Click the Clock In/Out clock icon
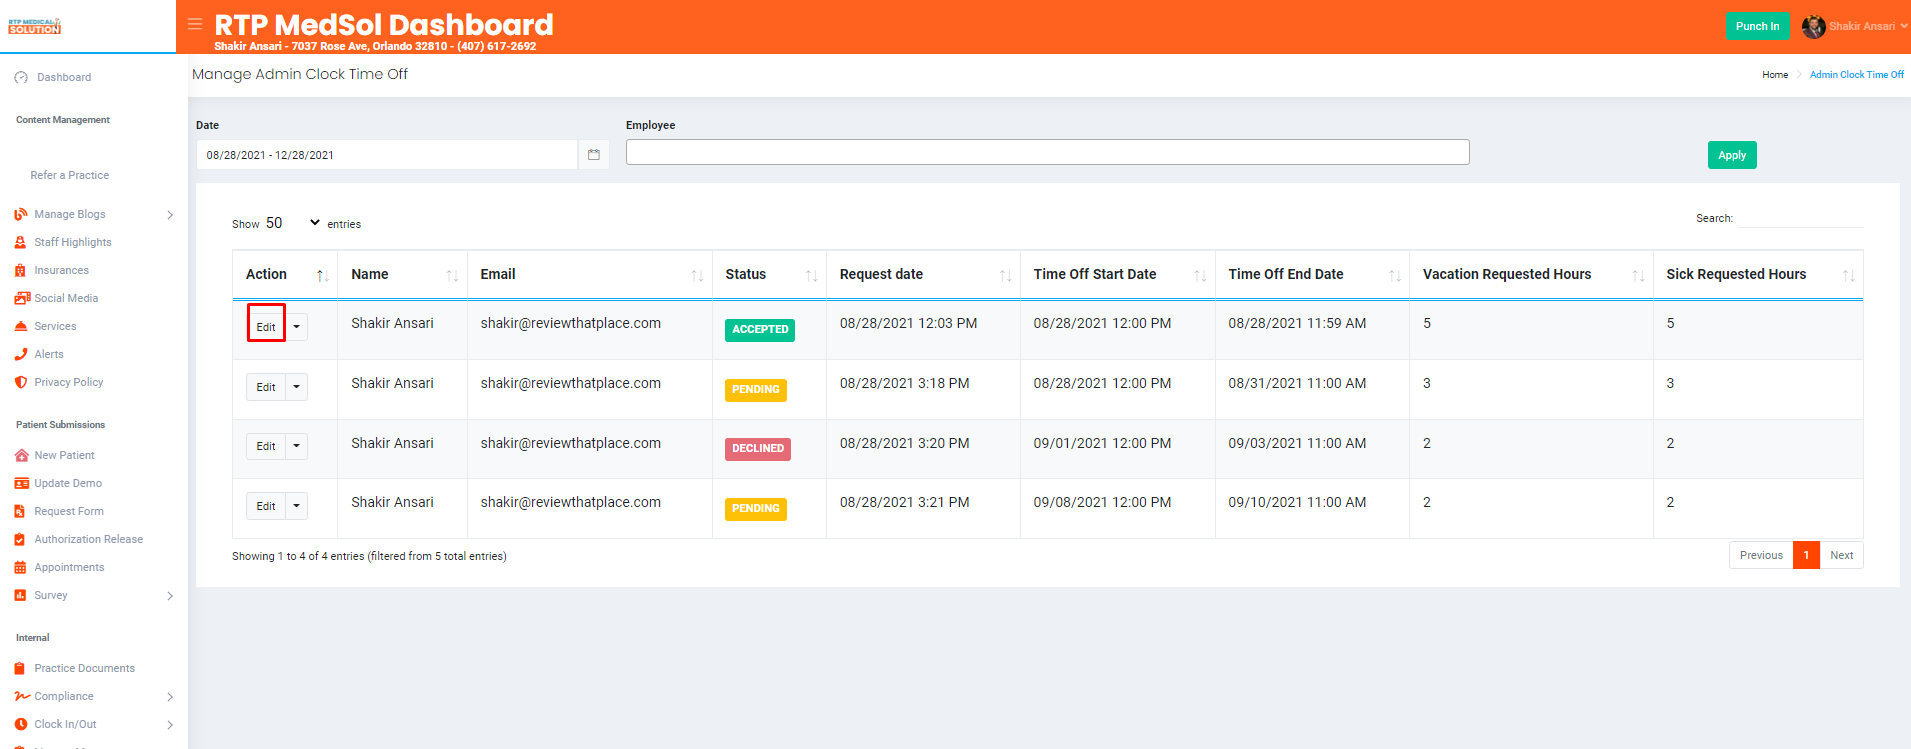 pos(21,724)
